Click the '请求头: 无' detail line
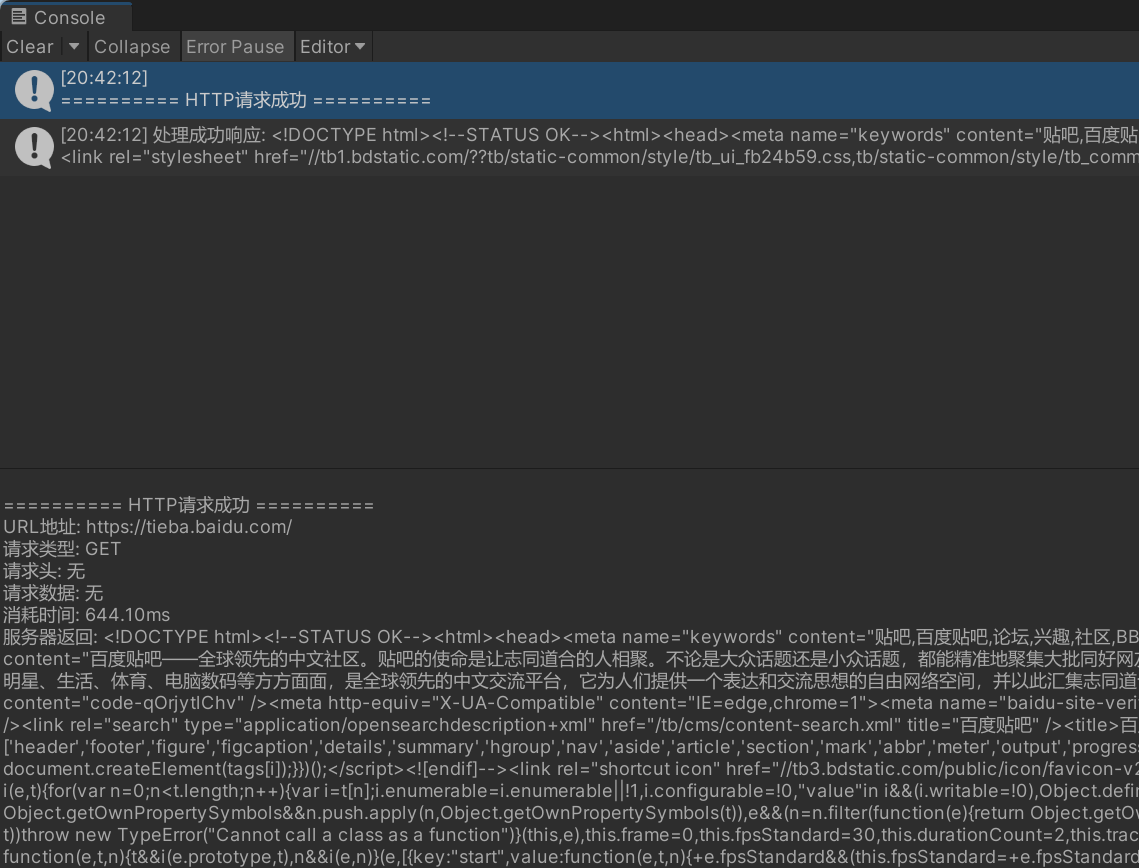This screenshot has width=1139, height=868. pyautogui.click(x=44, y=571)
